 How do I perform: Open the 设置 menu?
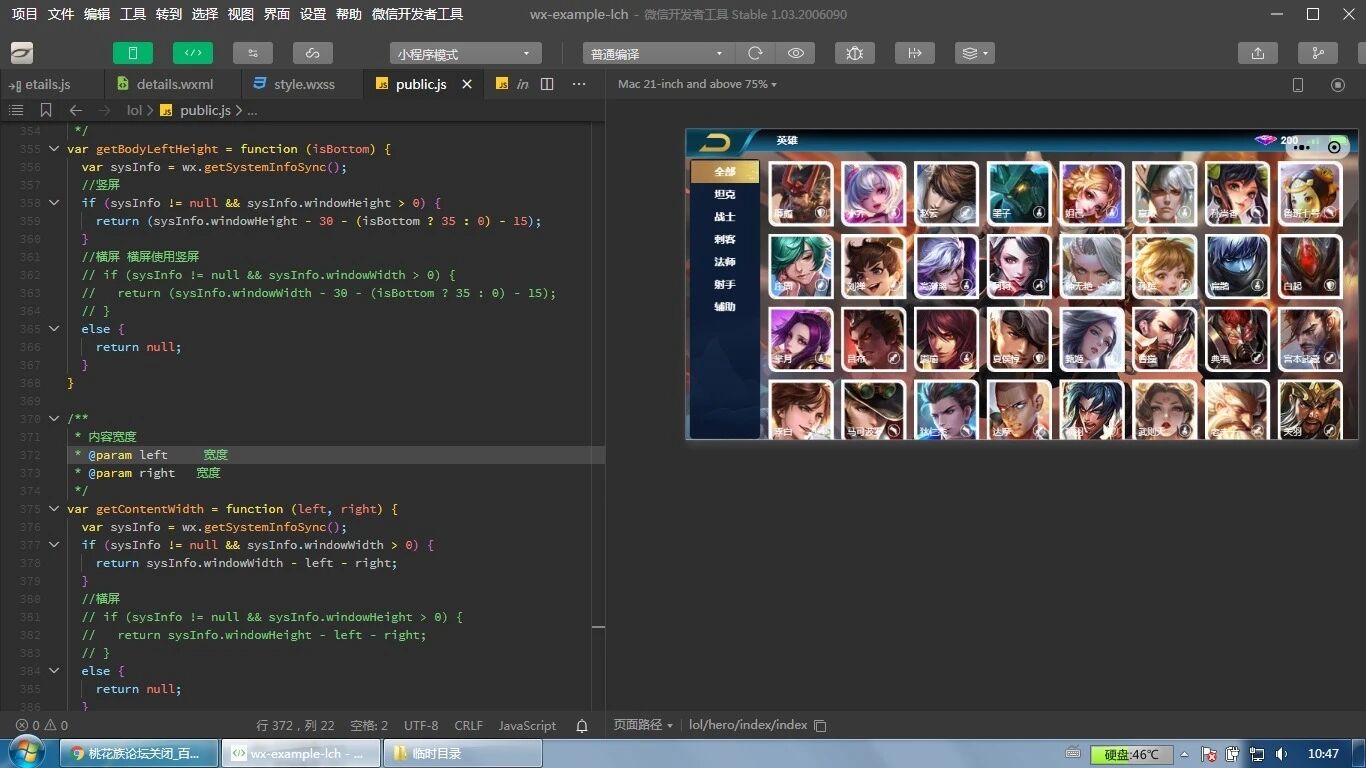click(313, 14)
